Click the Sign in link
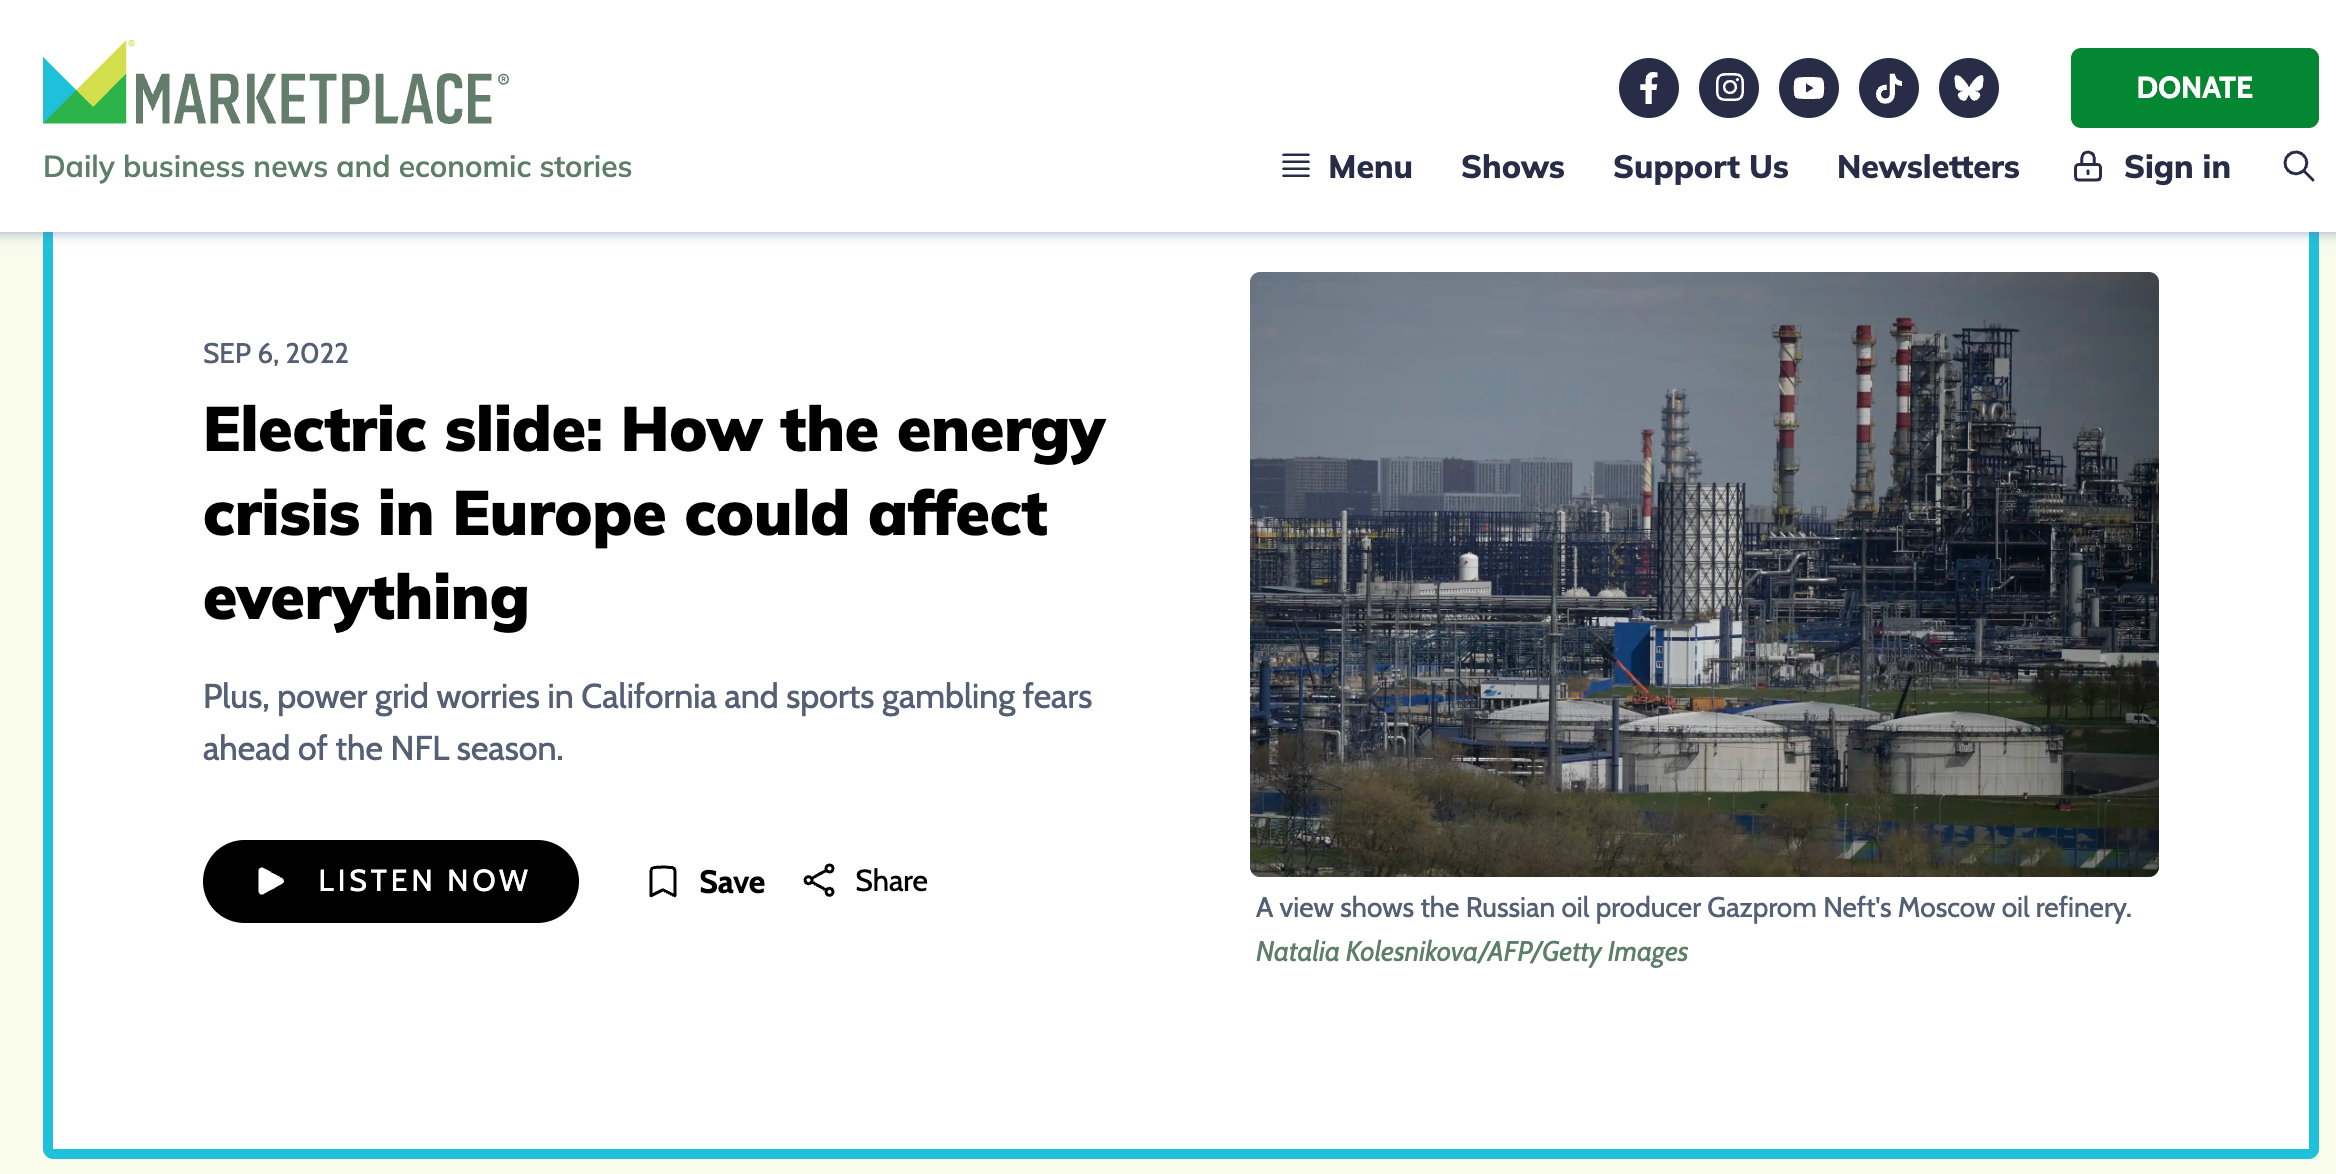Viewport: 2336px width, 1174px height. (2176, 166)
